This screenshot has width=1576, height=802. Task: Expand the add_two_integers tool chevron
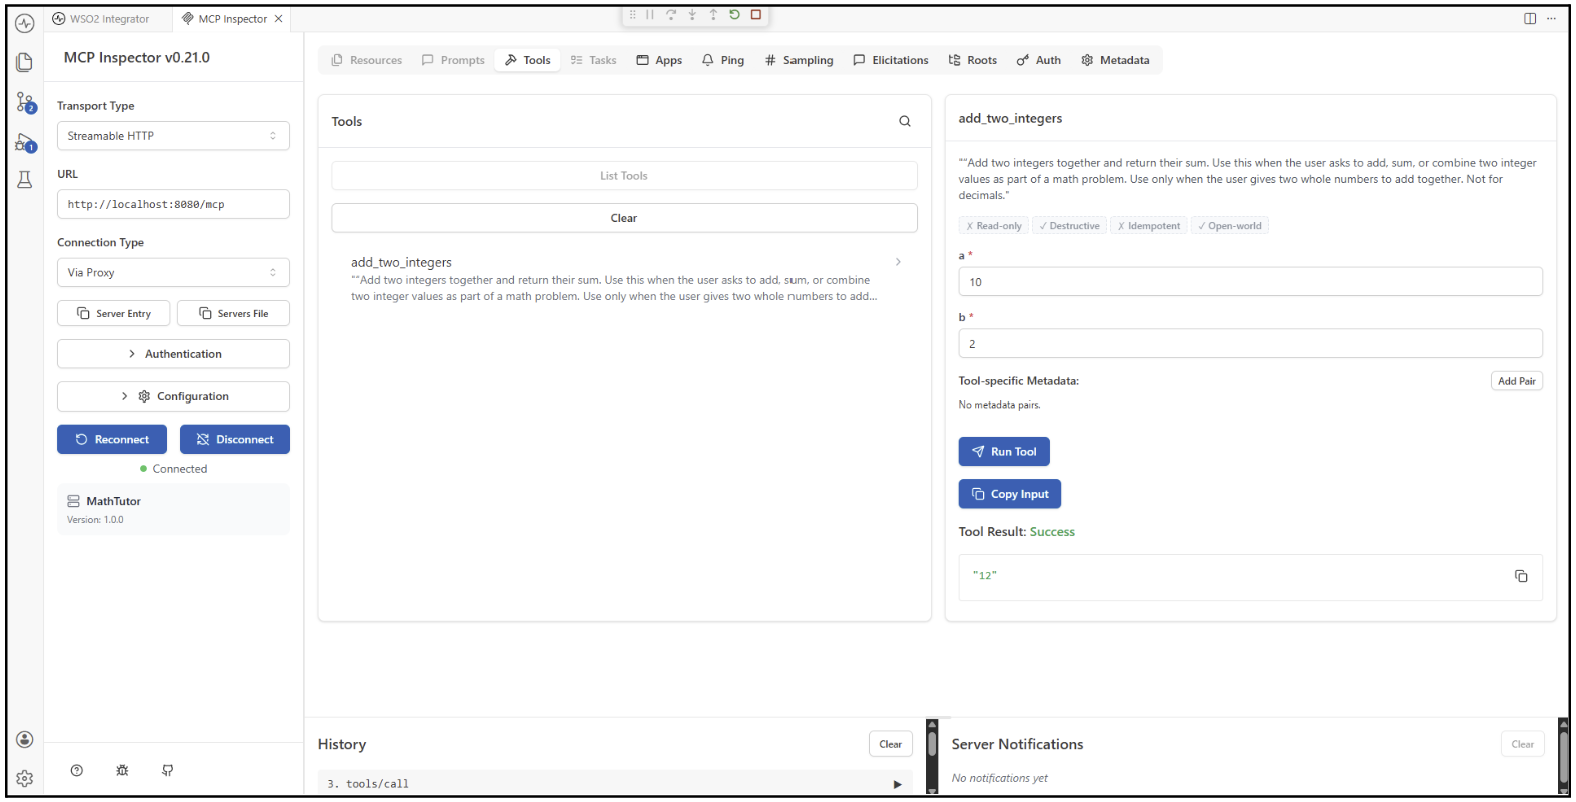(898, 262)
